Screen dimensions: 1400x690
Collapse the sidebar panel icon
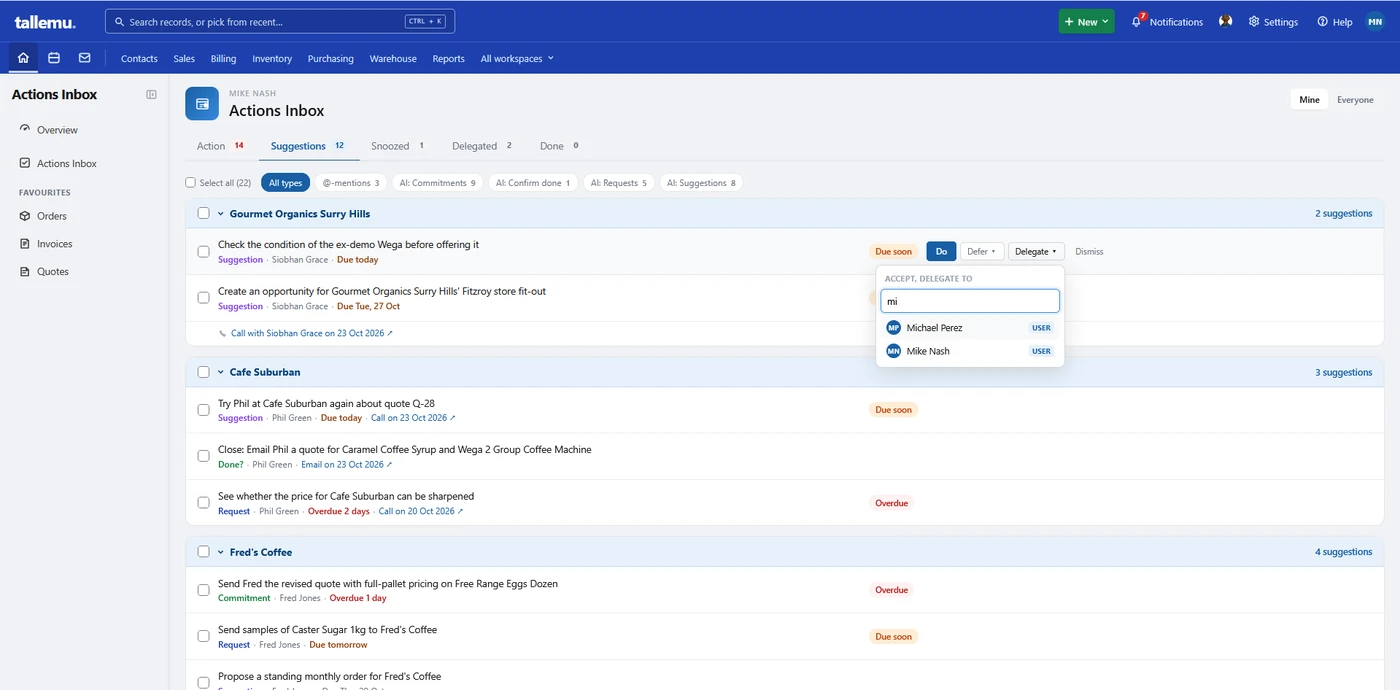(x=151, y=95)
